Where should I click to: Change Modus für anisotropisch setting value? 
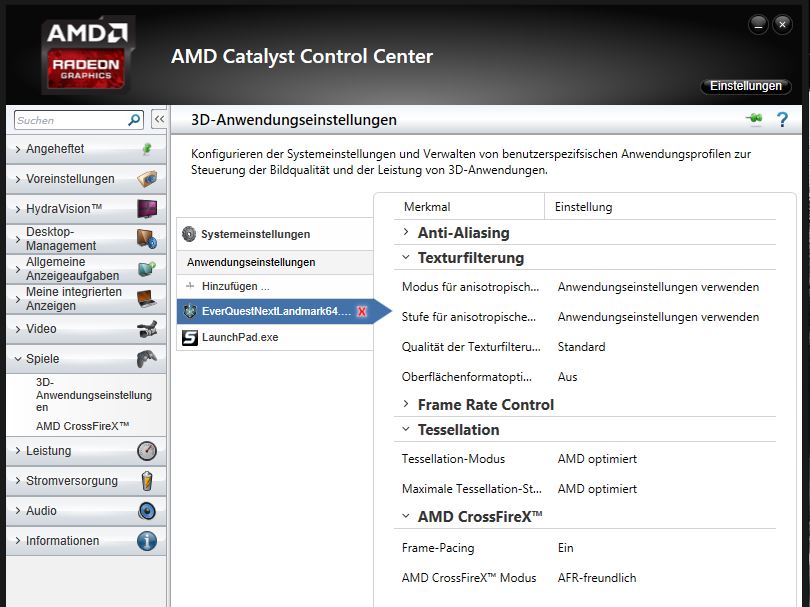(x=658, y=287)
